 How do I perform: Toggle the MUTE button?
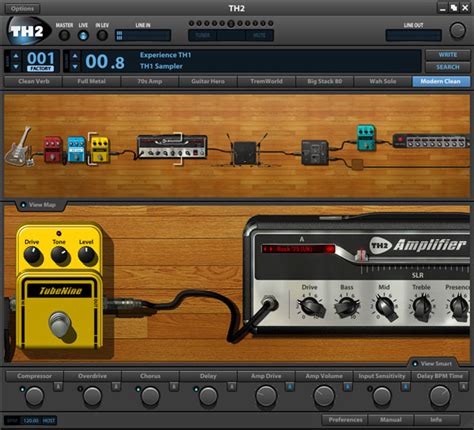click(259, 35)
